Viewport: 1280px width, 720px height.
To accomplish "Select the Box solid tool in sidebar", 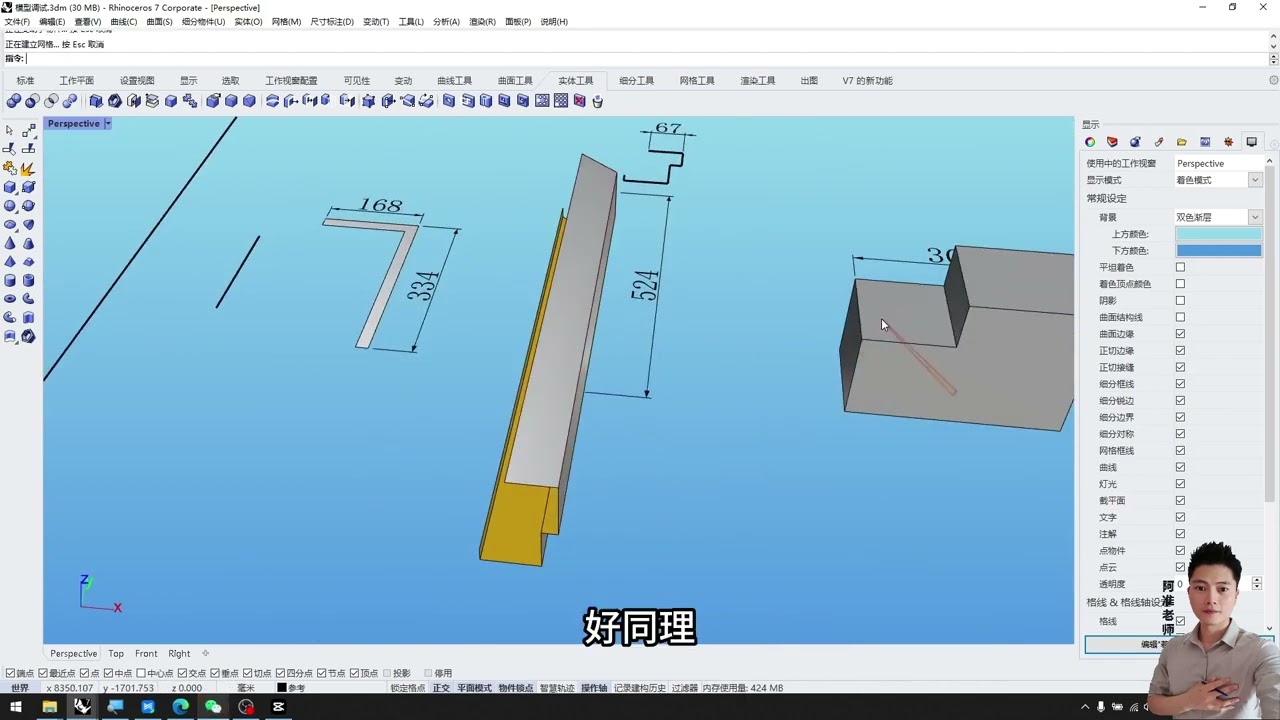I will pyautogui.click(x=10, y=187).
